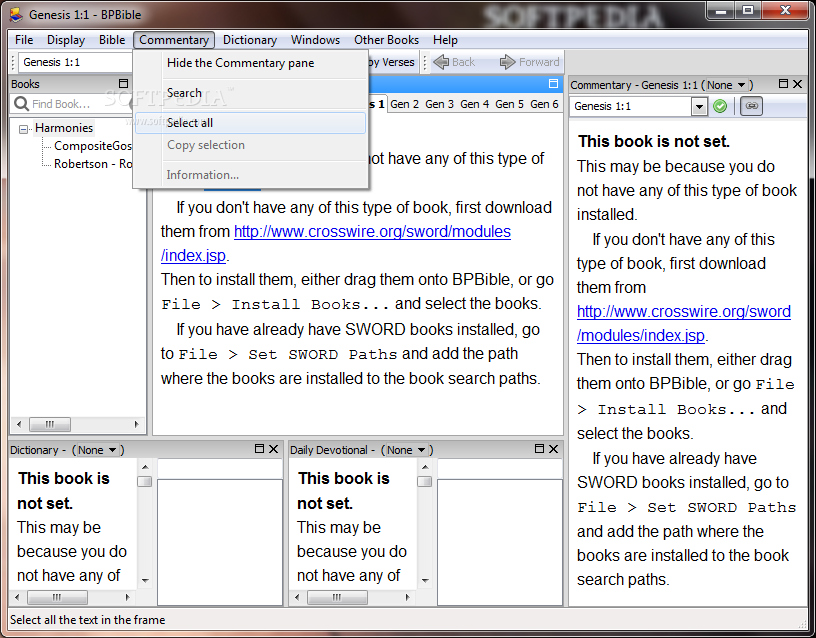Click Daily Devotional vertical scrollbar thumb
Image resolution: width=816 pixels, height=638 pixels.
[425, 481]
